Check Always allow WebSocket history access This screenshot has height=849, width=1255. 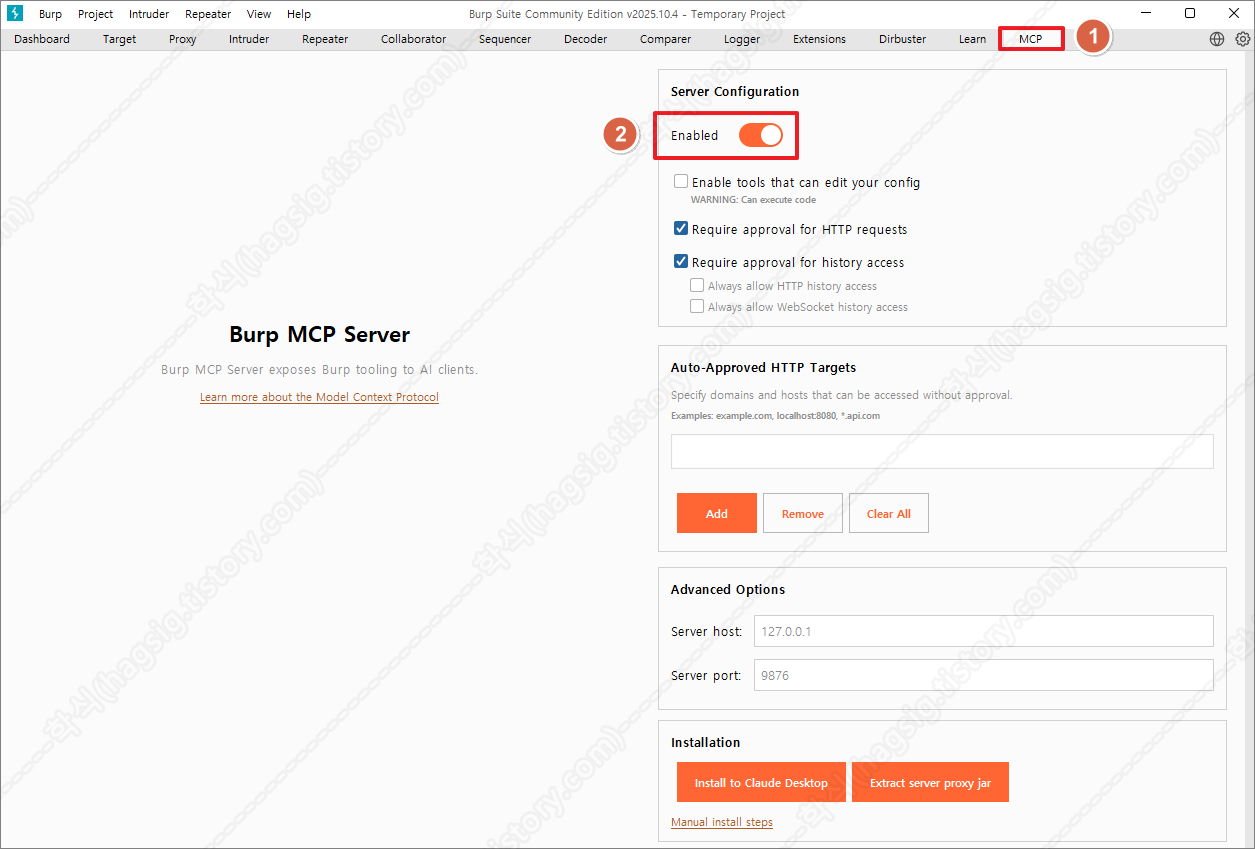coord(697,307)
